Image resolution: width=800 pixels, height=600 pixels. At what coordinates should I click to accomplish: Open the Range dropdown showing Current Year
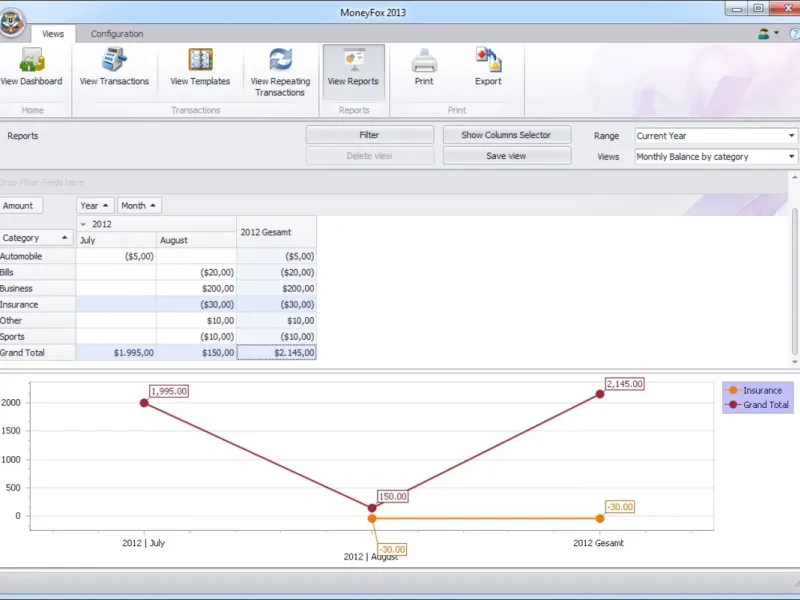click(715, 136)
